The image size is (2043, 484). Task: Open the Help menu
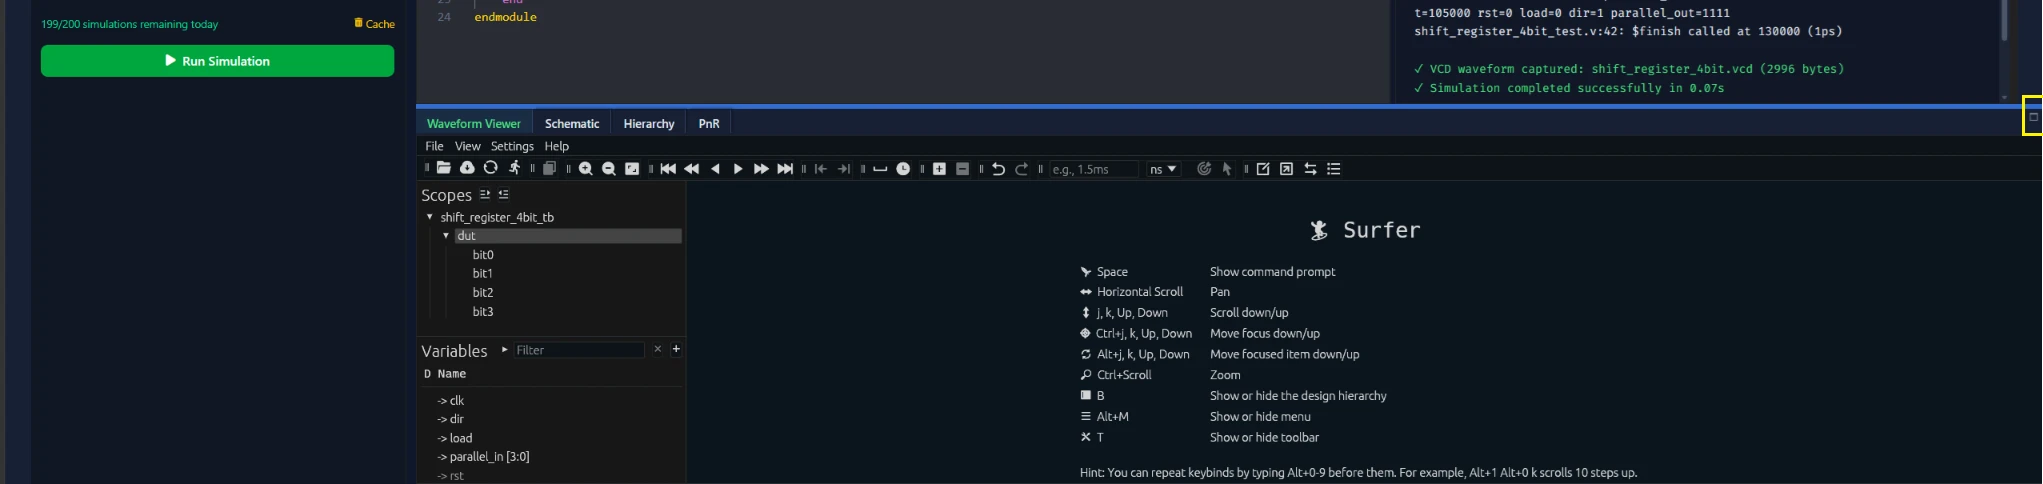click(556, 146)
